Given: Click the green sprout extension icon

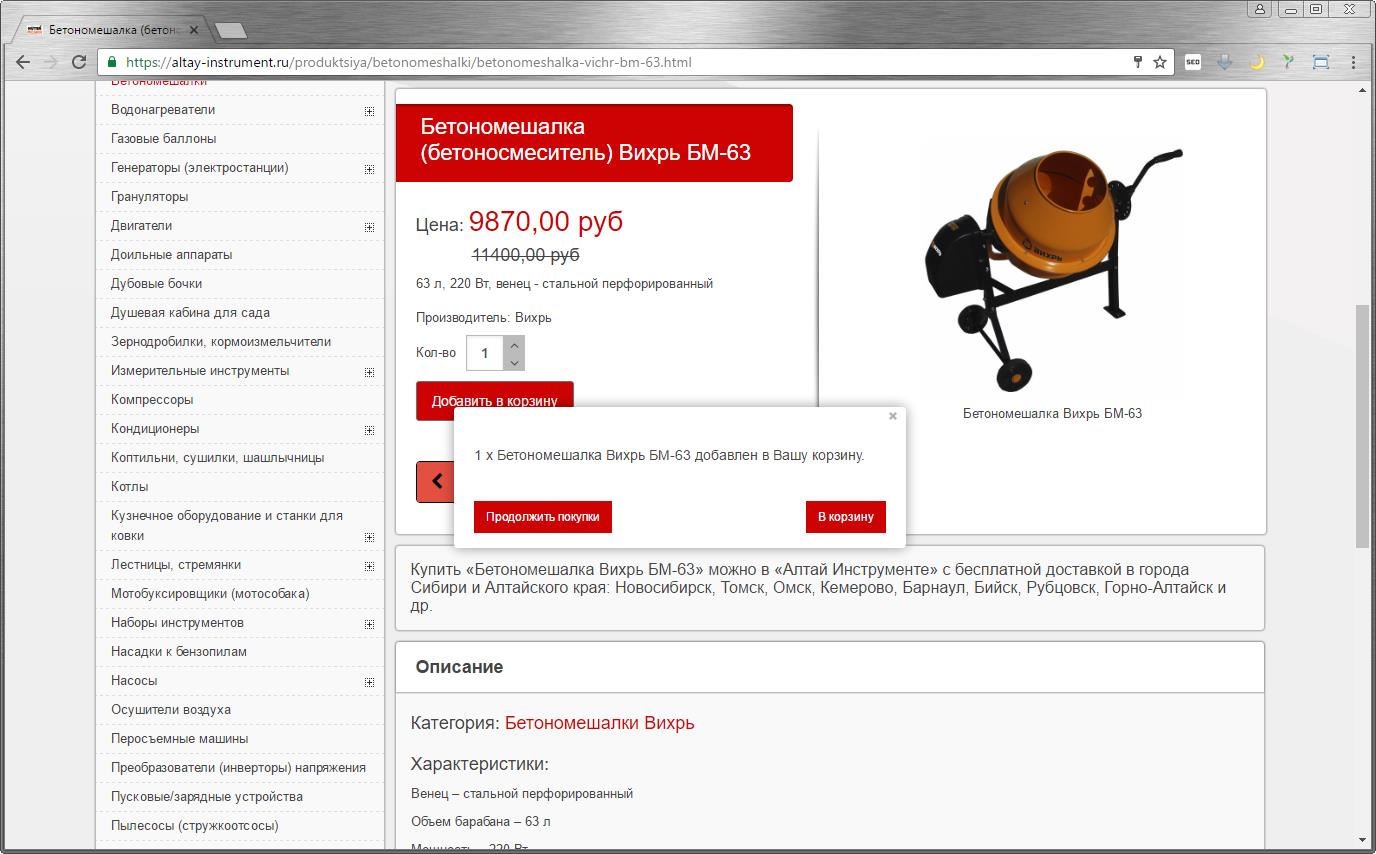Looking at the screenshot, I should point(1289,62).
